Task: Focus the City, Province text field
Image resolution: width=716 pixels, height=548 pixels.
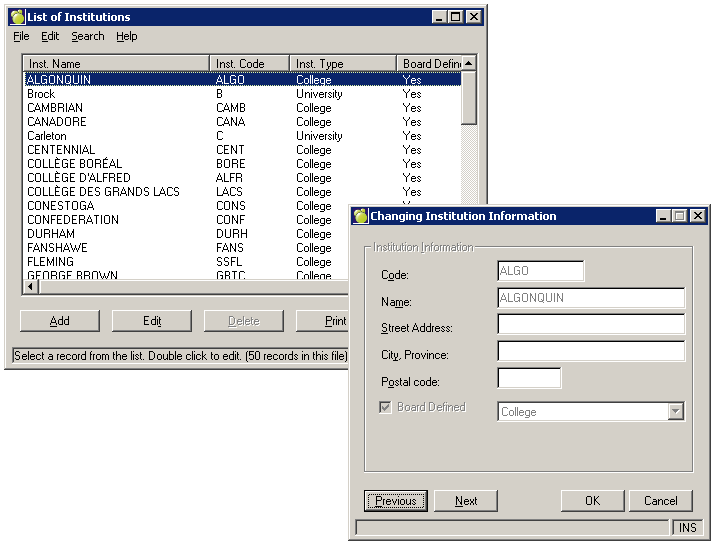Action: tap(590, 351)
